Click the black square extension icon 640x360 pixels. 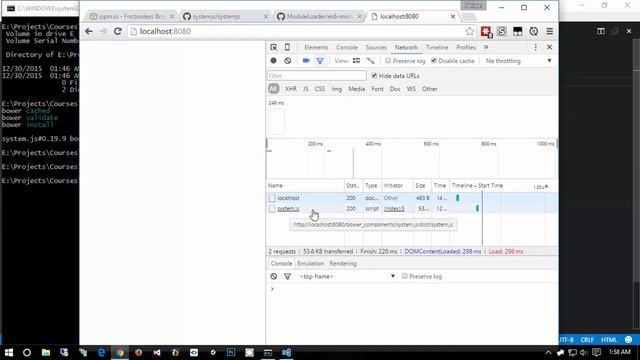(x=518, y=31)
